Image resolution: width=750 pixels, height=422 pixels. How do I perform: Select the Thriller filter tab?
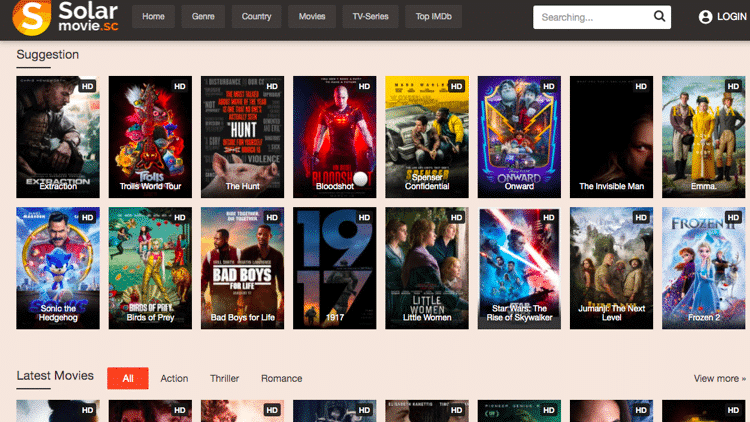224,378
